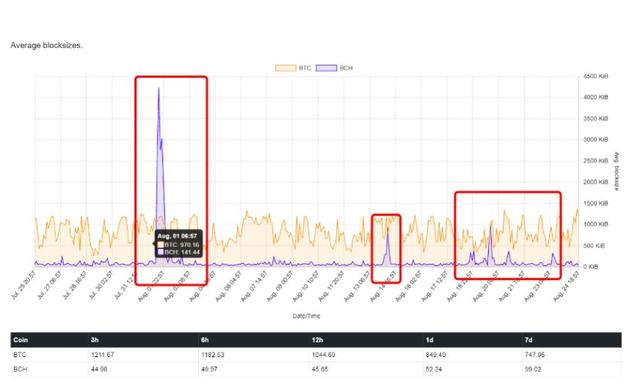Viewport: 640px width, 388px height.
Task: Click BCH 7d value 99.02
Action: (533, 369)
